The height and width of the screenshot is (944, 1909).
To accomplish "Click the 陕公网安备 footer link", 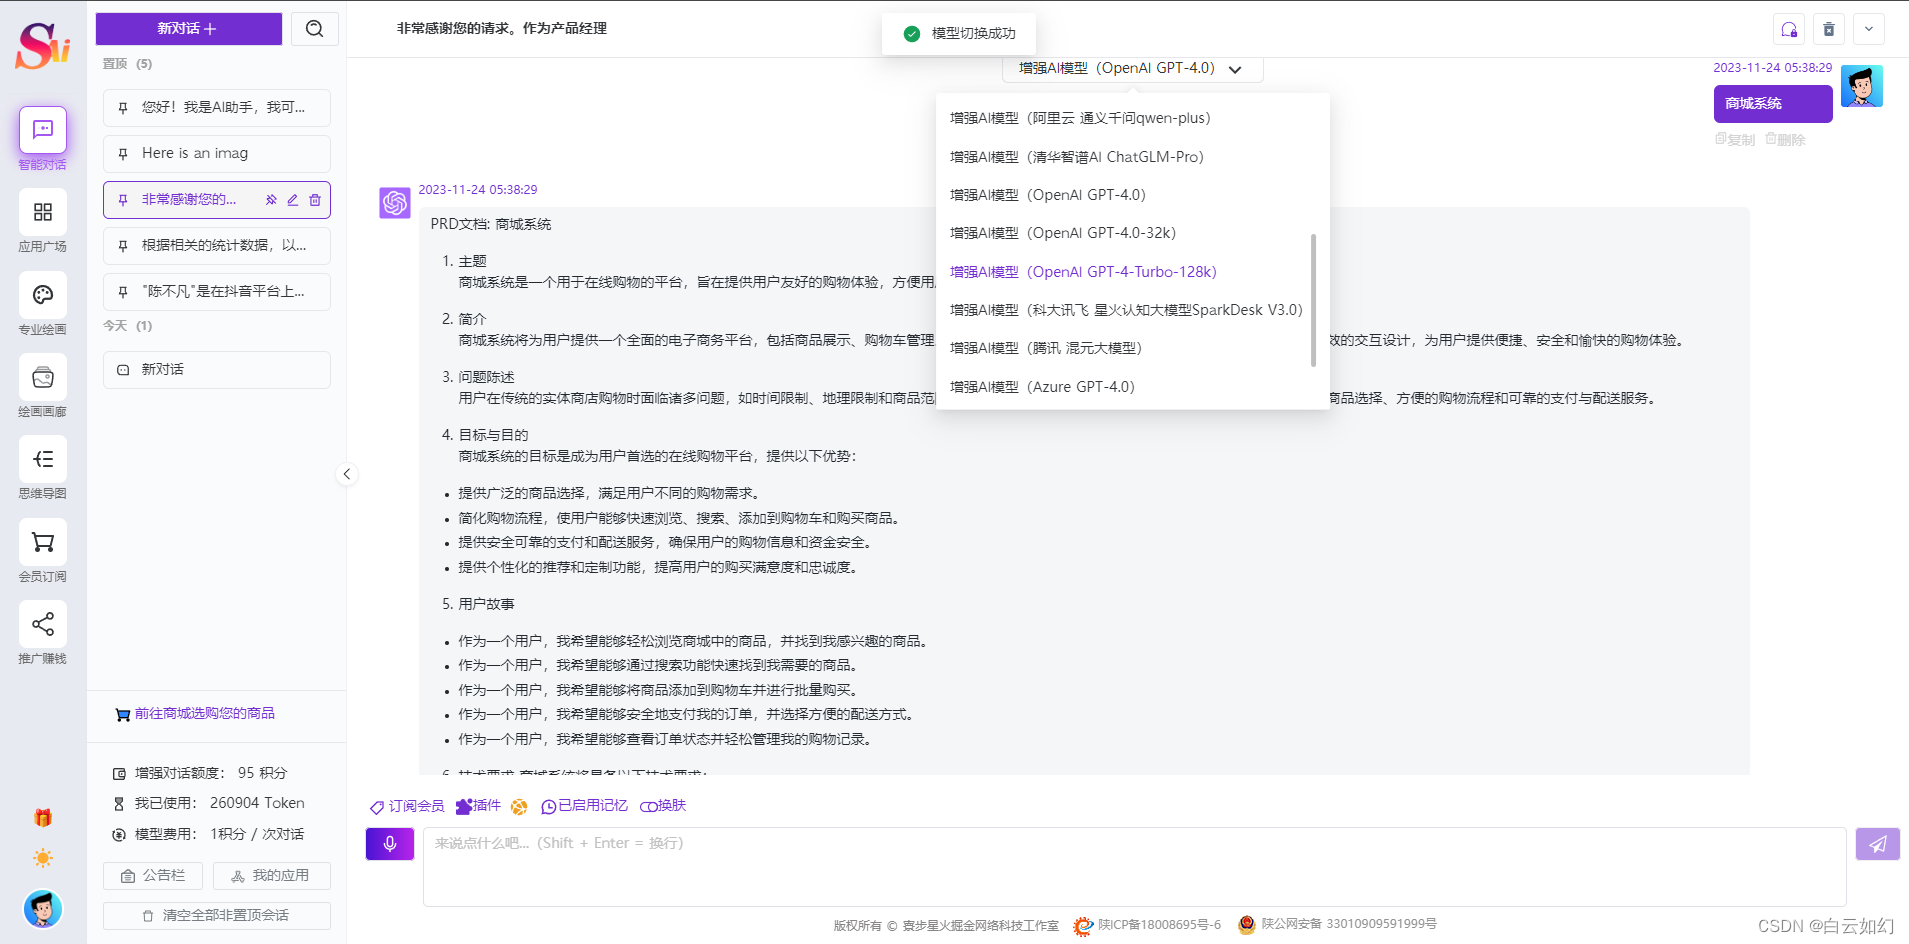I will coord(1337,925).
